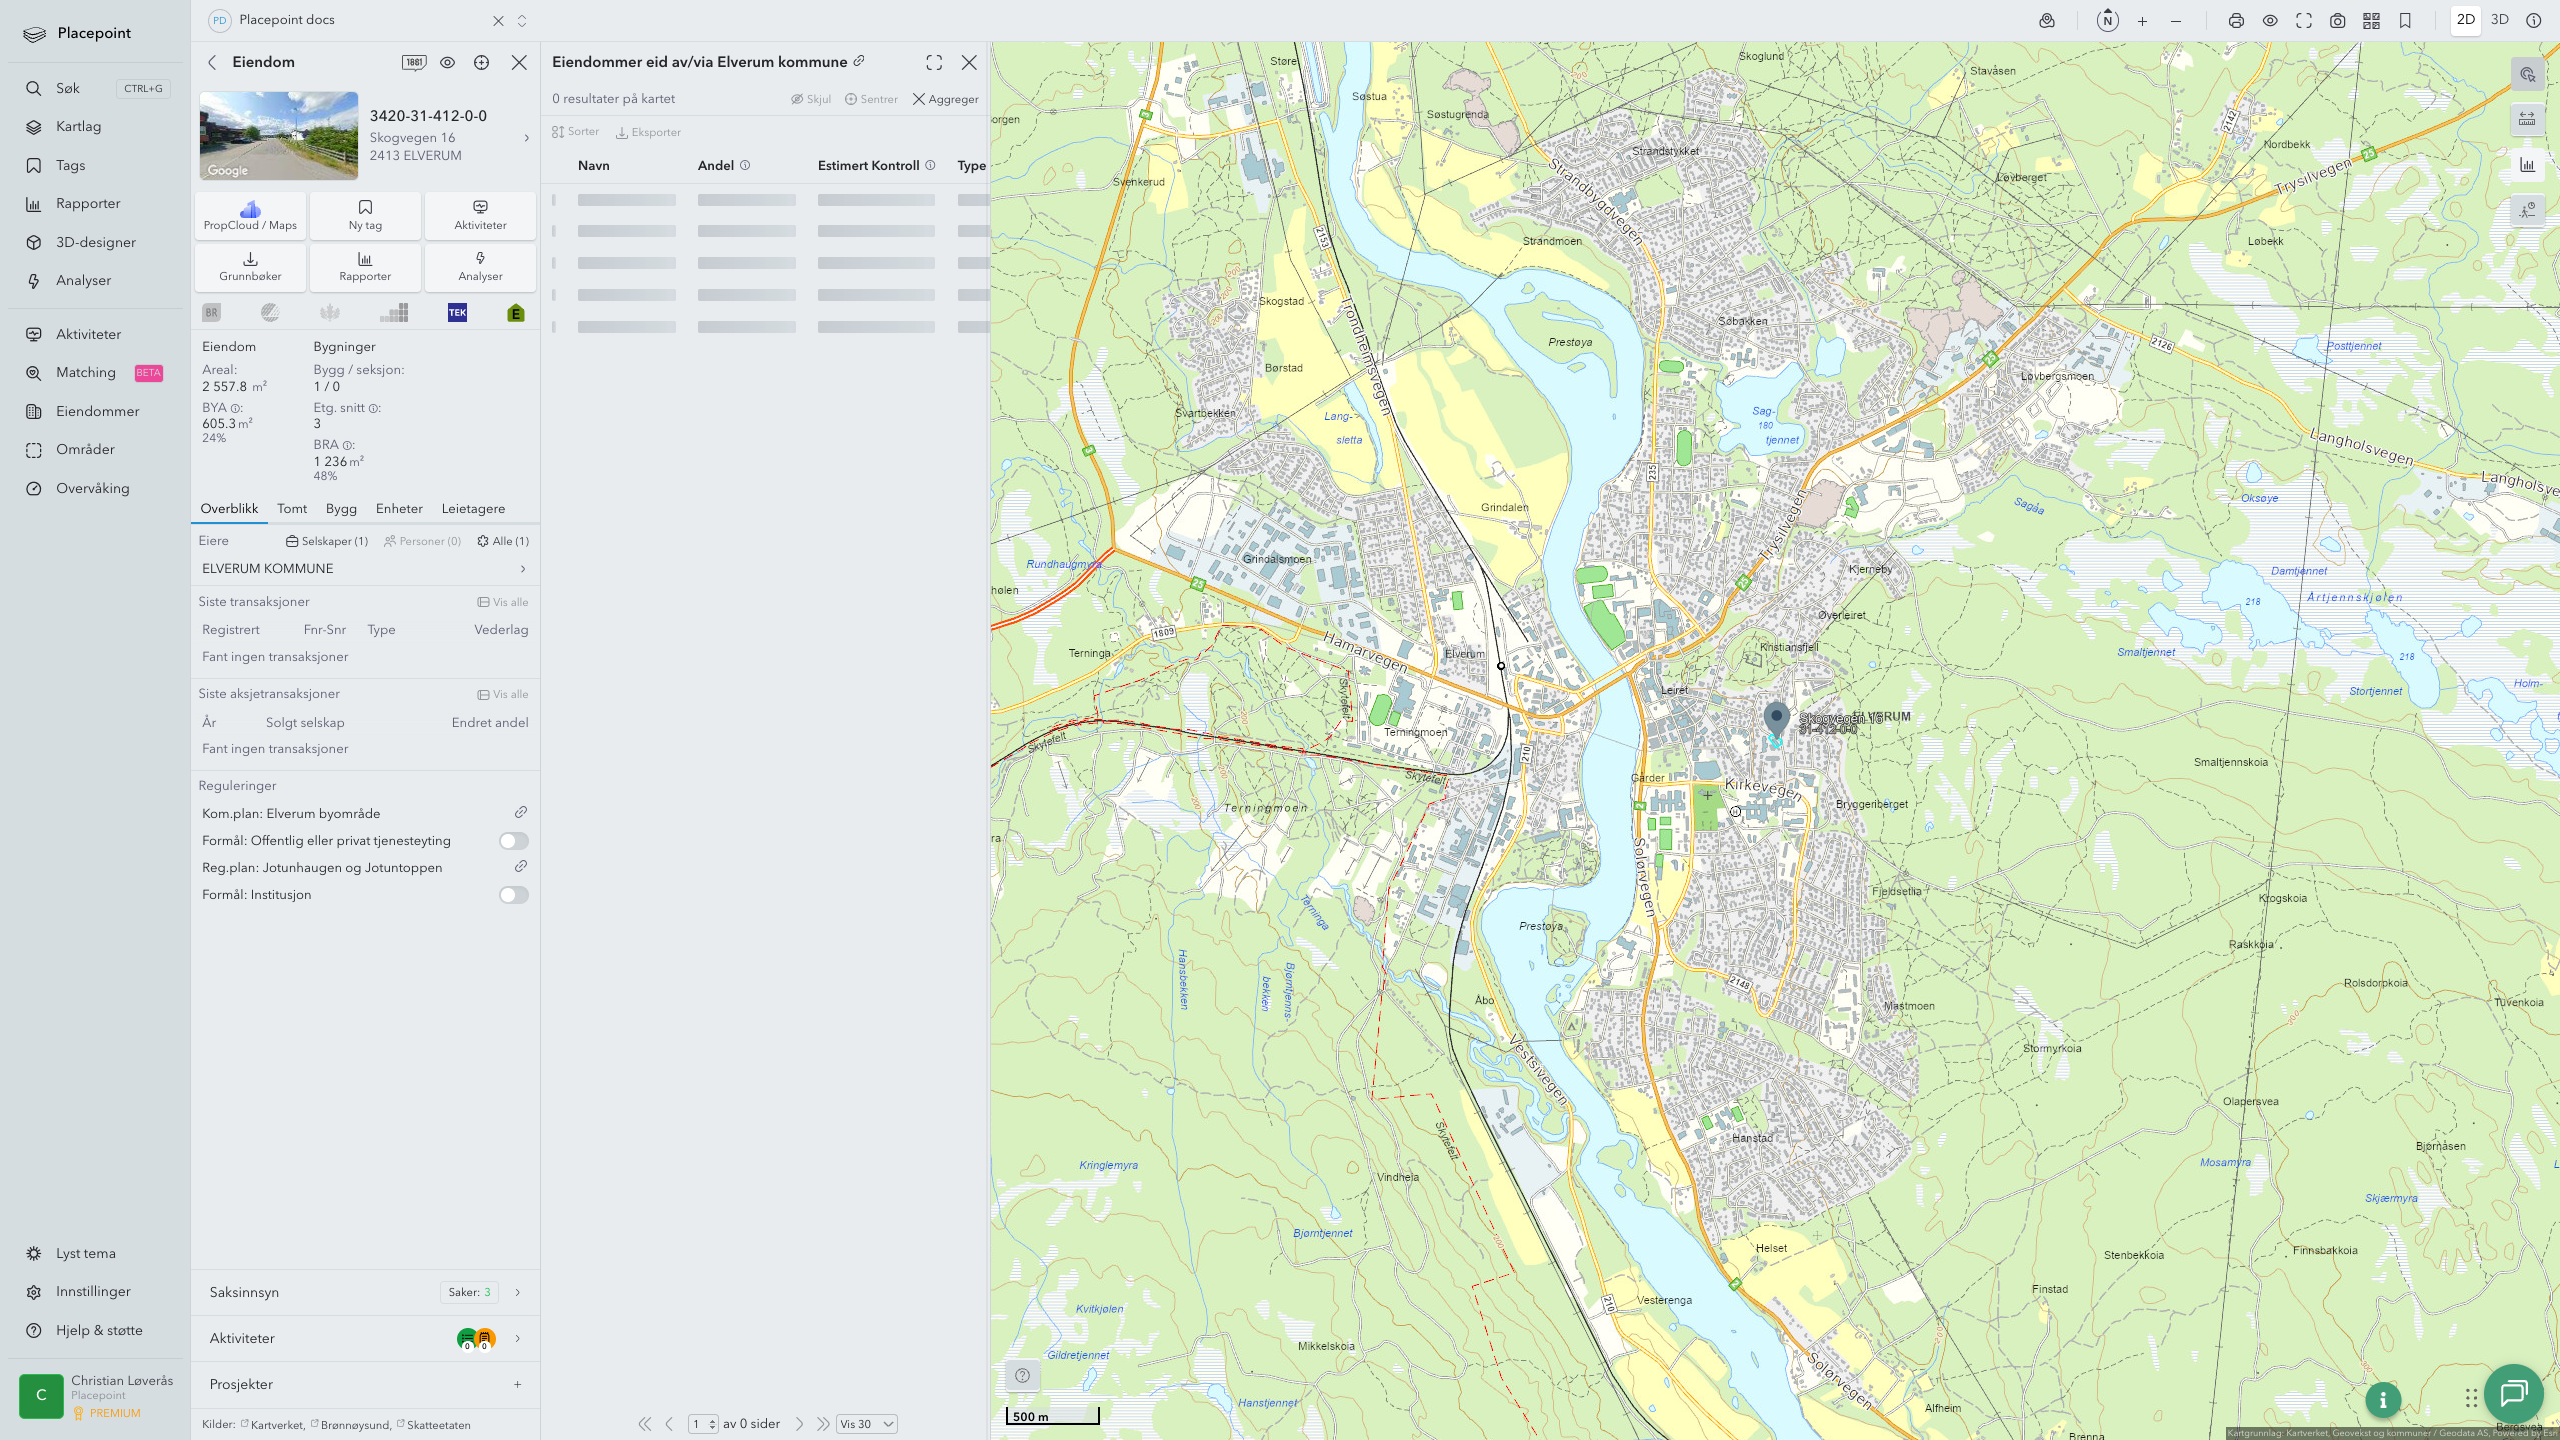The width and height of the screenshot is (2560, 1440).
Task: Click the green energy label E icon
Action: click(x=516, y=313)
